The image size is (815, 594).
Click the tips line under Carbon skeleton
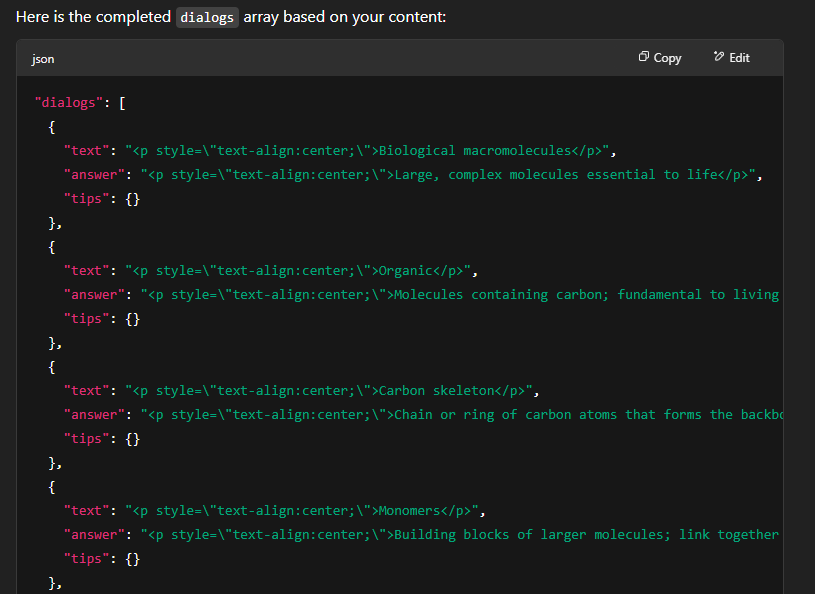point(102,439)
